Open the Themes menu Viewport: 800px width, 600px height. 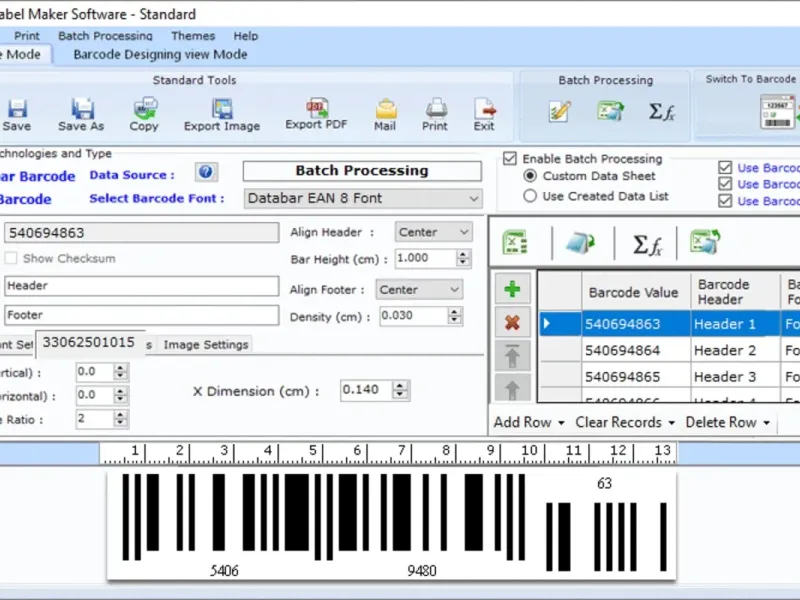coord(192,36)
